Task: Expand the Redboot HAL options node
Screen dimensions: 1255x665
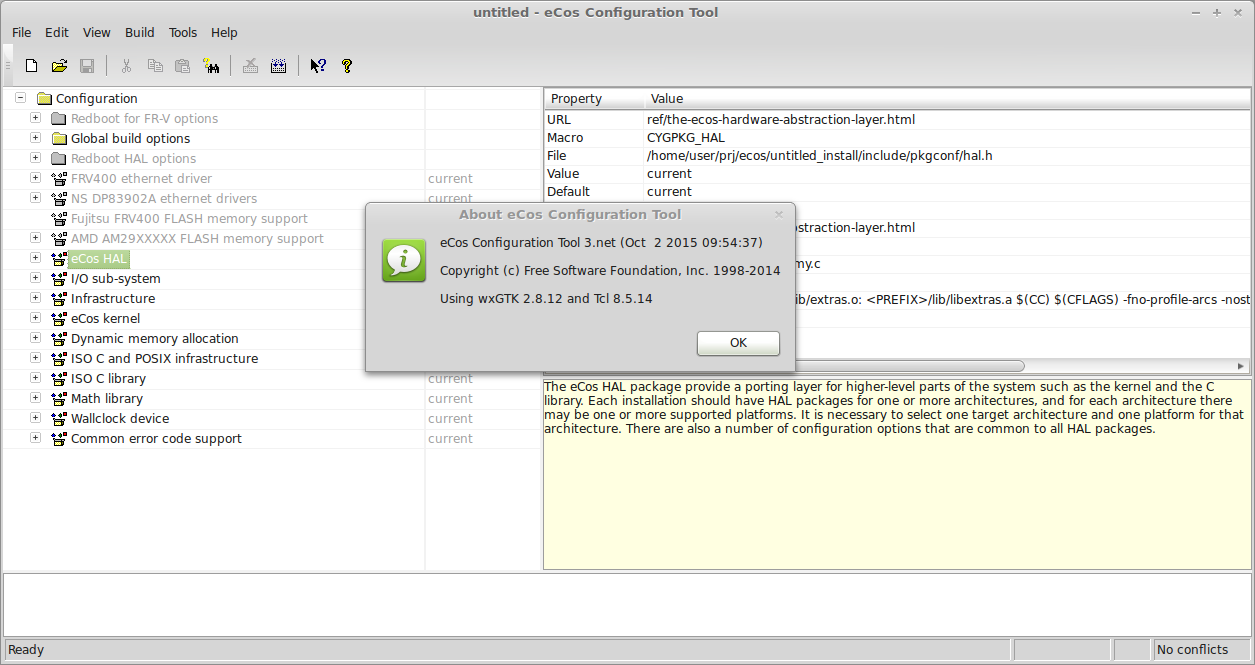Action: [x=36, y=158]
